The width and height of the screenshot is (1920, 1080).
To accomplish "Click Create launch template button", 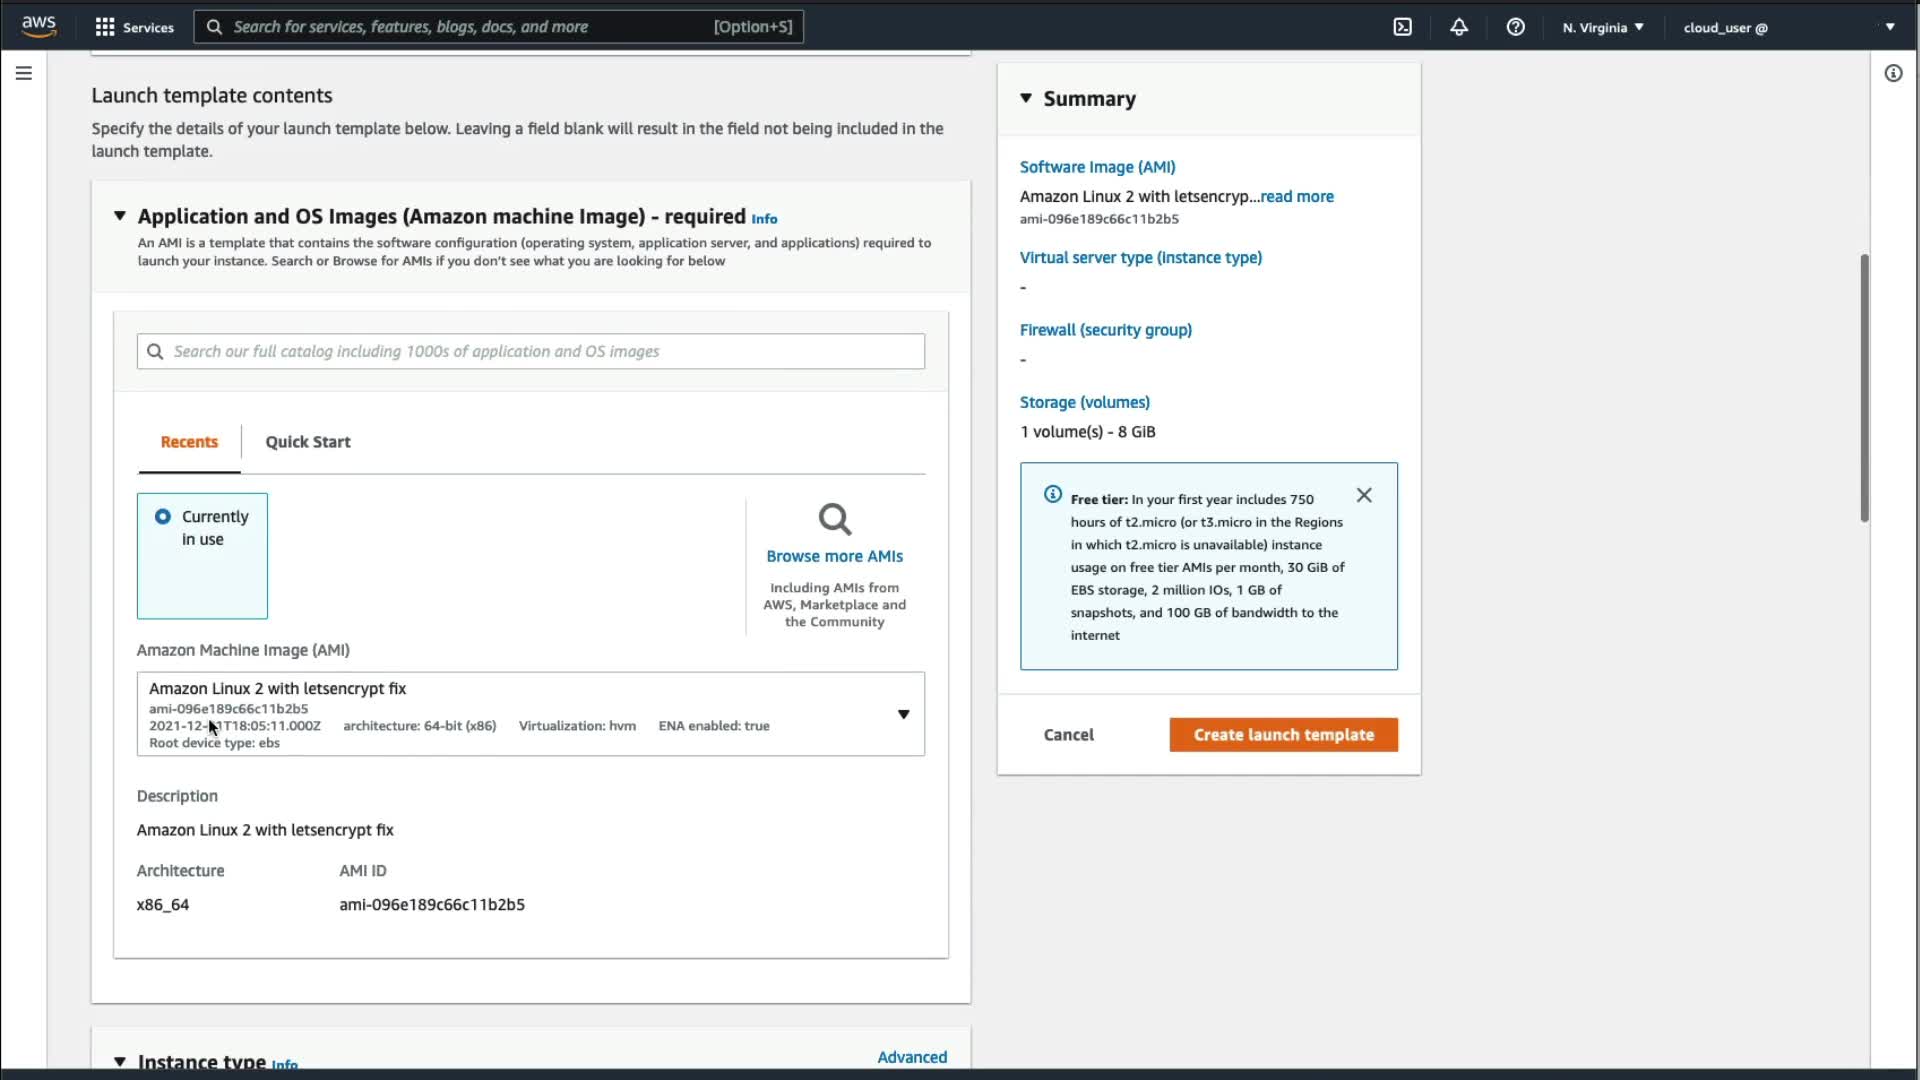I will [1283, 735].
